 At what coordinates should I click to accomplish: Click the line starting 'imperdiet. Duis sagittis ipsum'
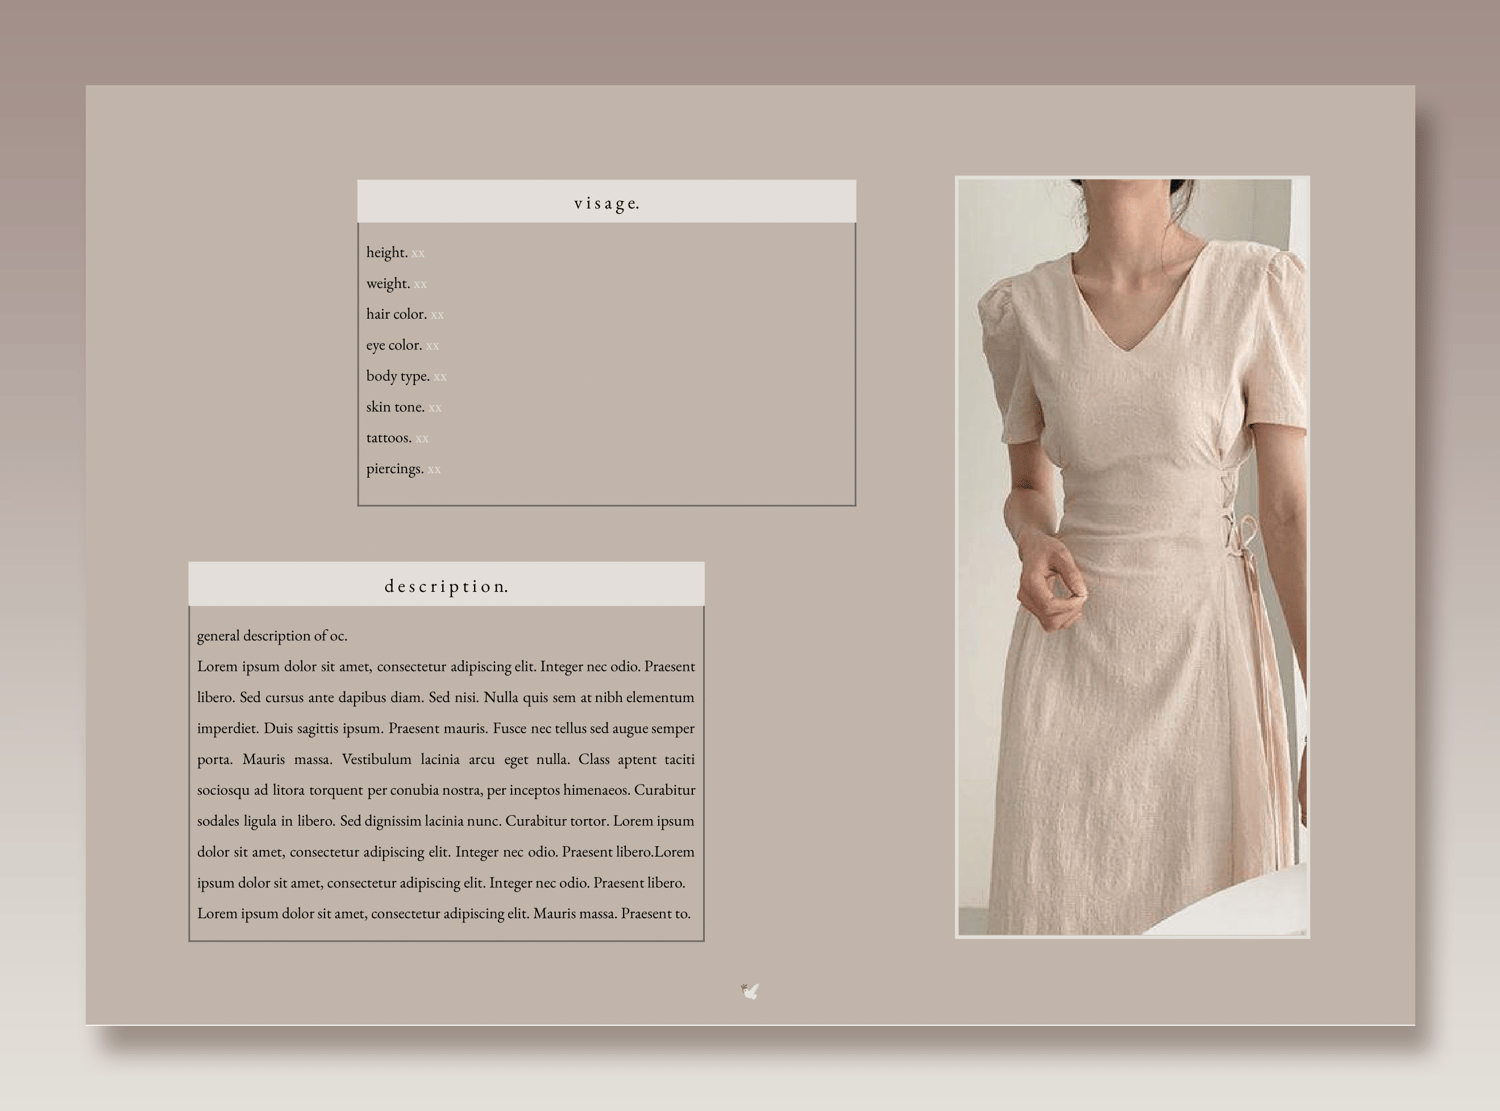(446, 728)
